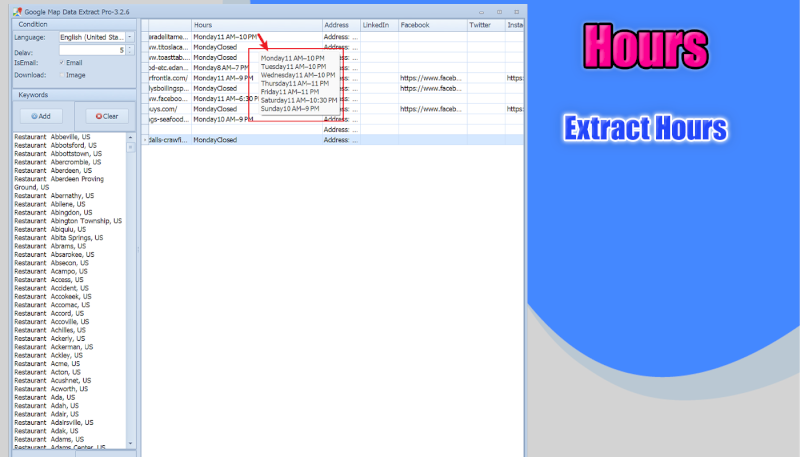Sort by the Hours column header
Viewport: 800px width, 457px height.
pos(256,24)
